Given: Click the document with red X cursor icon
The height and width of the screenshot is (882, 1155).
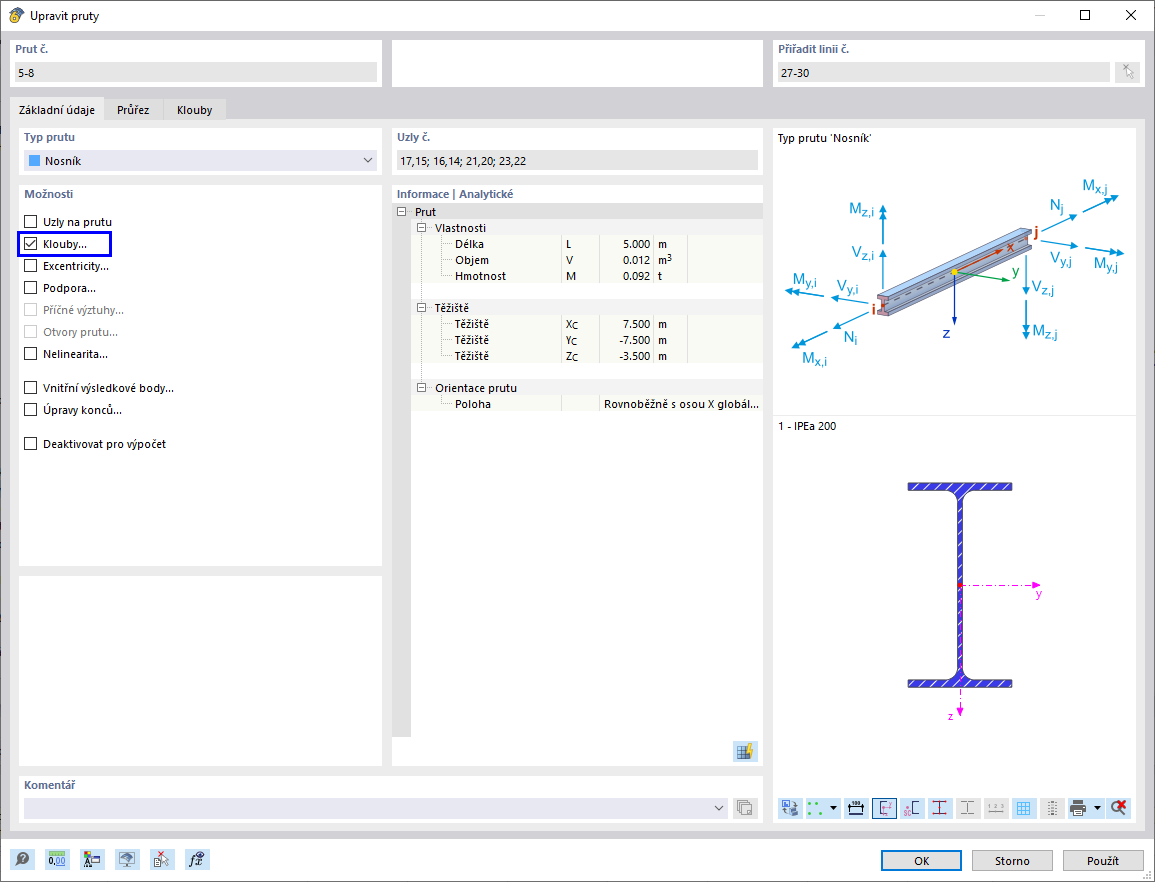Looking at the screenshot, I should click(x=162, y=859).
